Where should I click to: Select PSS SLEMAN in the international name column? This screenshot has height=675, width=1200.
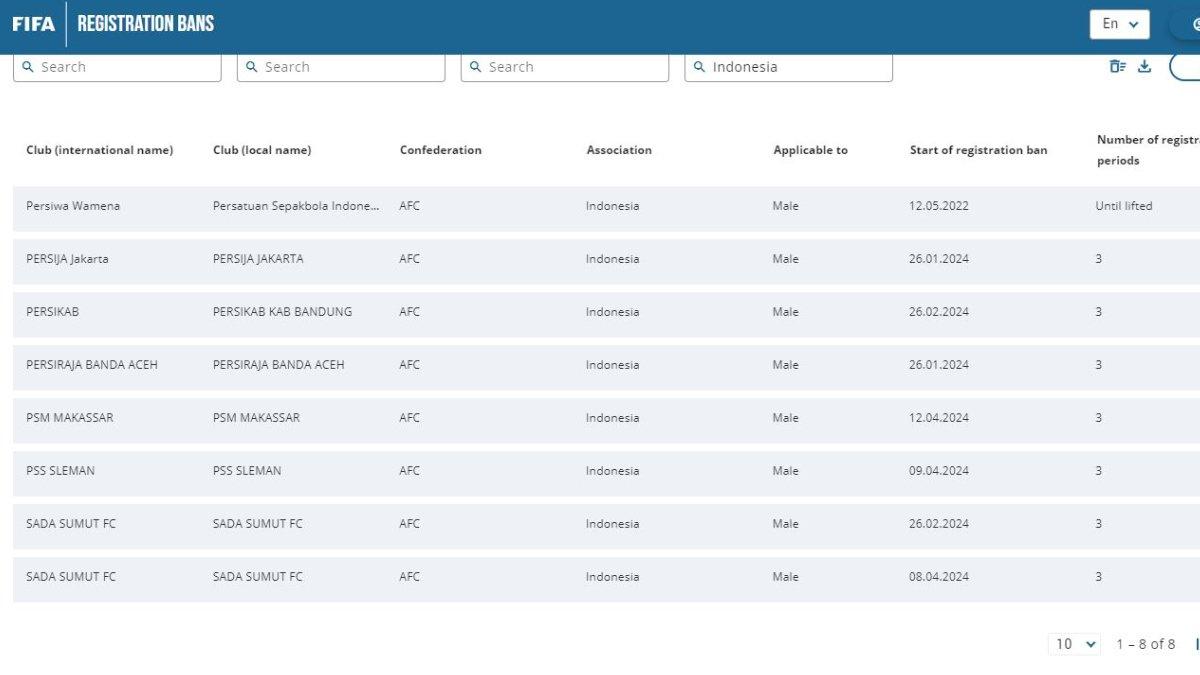pyautogui.click(x=60, y=471)
